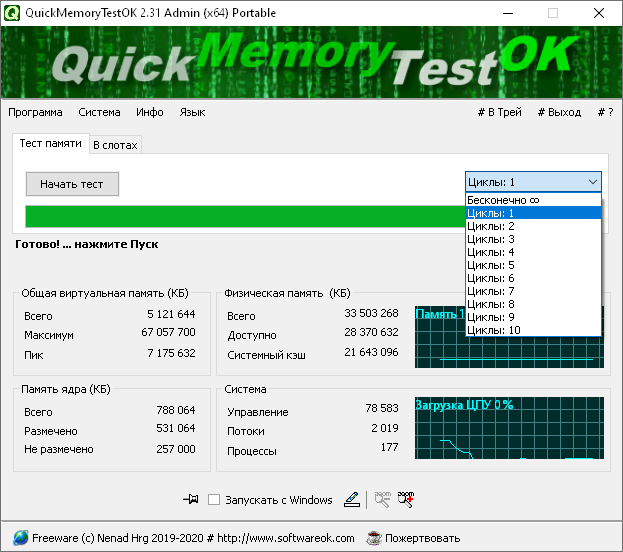Click the QuickMemoryTestOK title bar app icon

(x=12, y=13)
